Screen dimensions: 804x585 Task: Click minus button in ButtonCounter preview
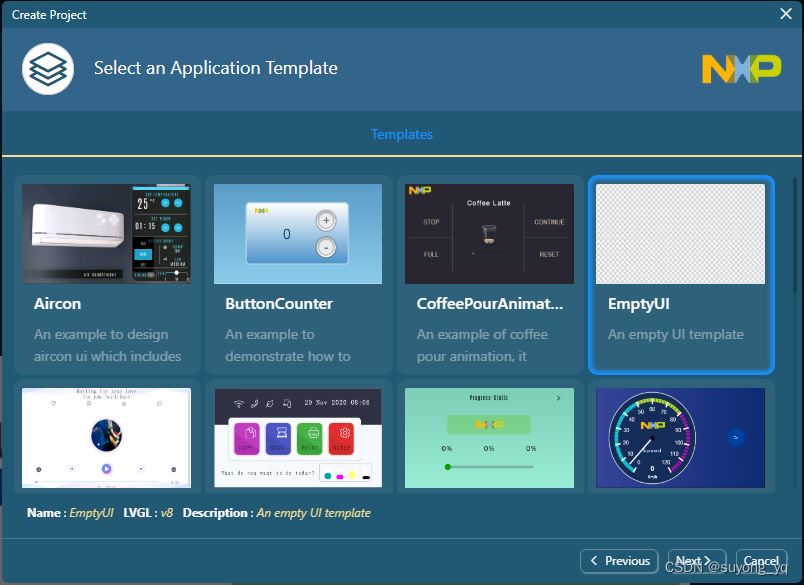pos(326,247)
